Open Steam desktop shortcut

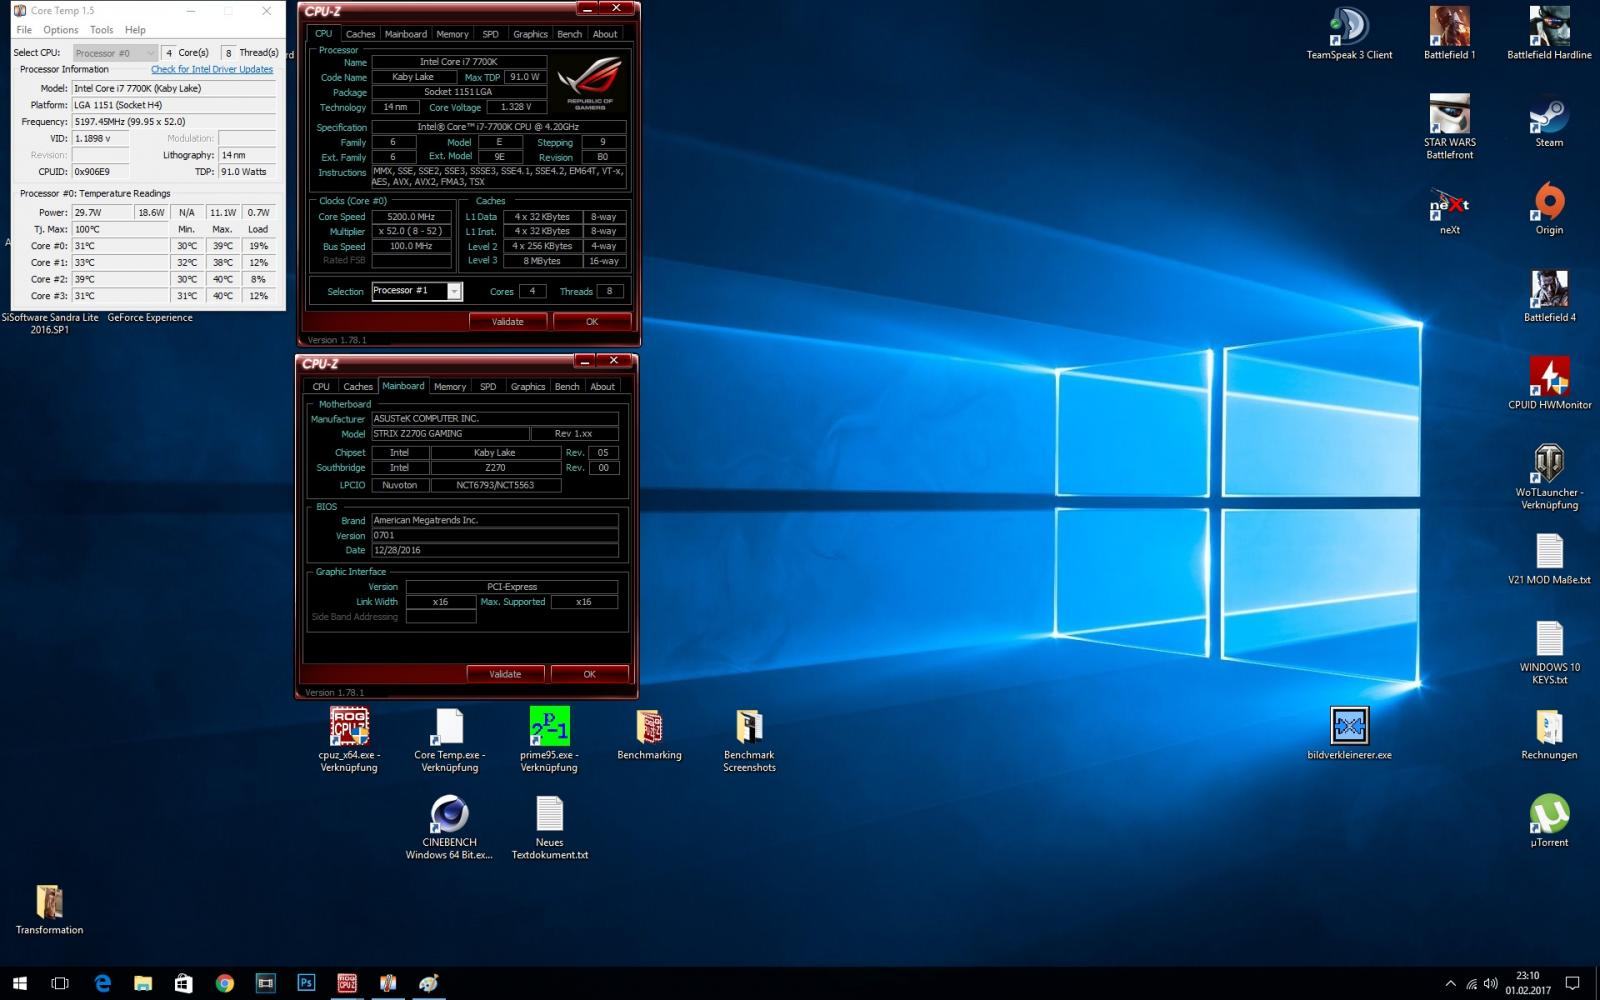(x=1549, y=121)
